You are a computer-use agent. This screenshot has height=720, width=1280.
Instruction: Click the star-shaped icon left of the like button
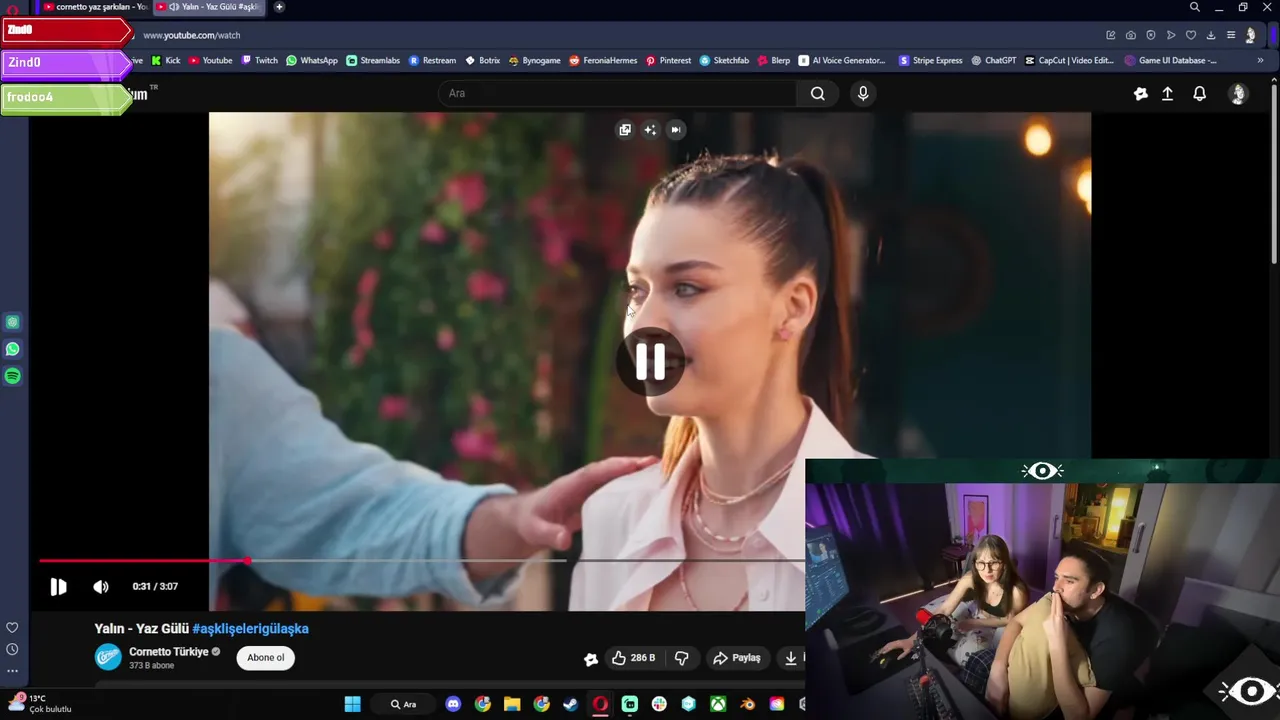coord(591,658)
